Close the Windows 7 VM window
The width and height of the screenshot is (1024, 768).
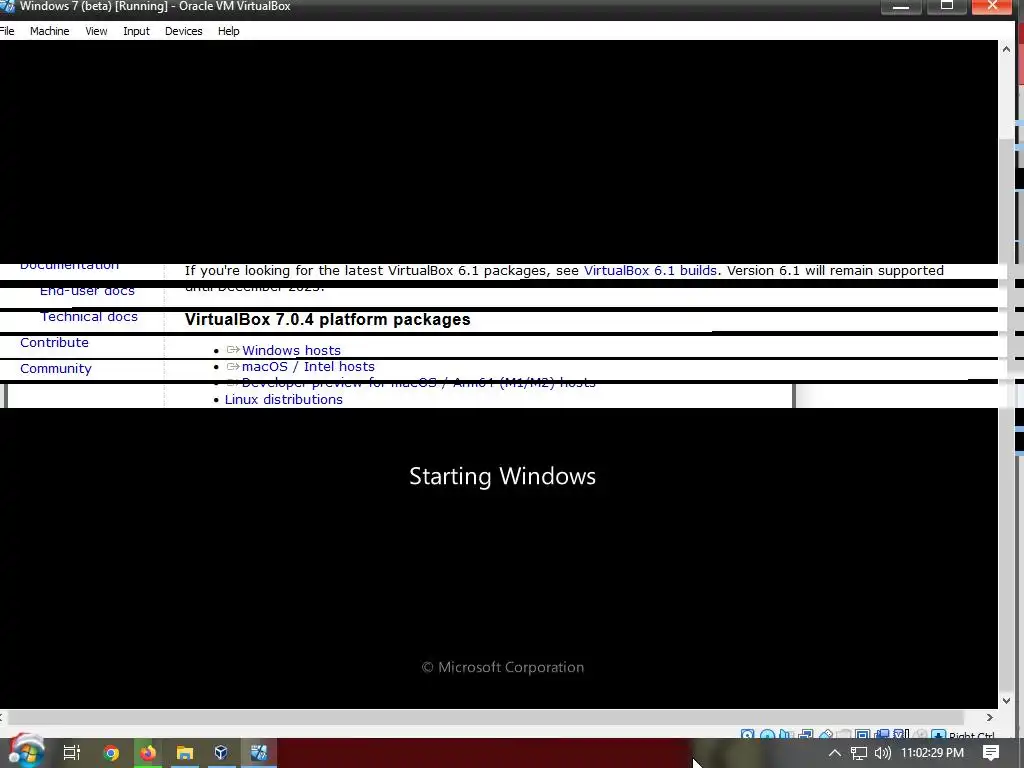pos(993,6)
